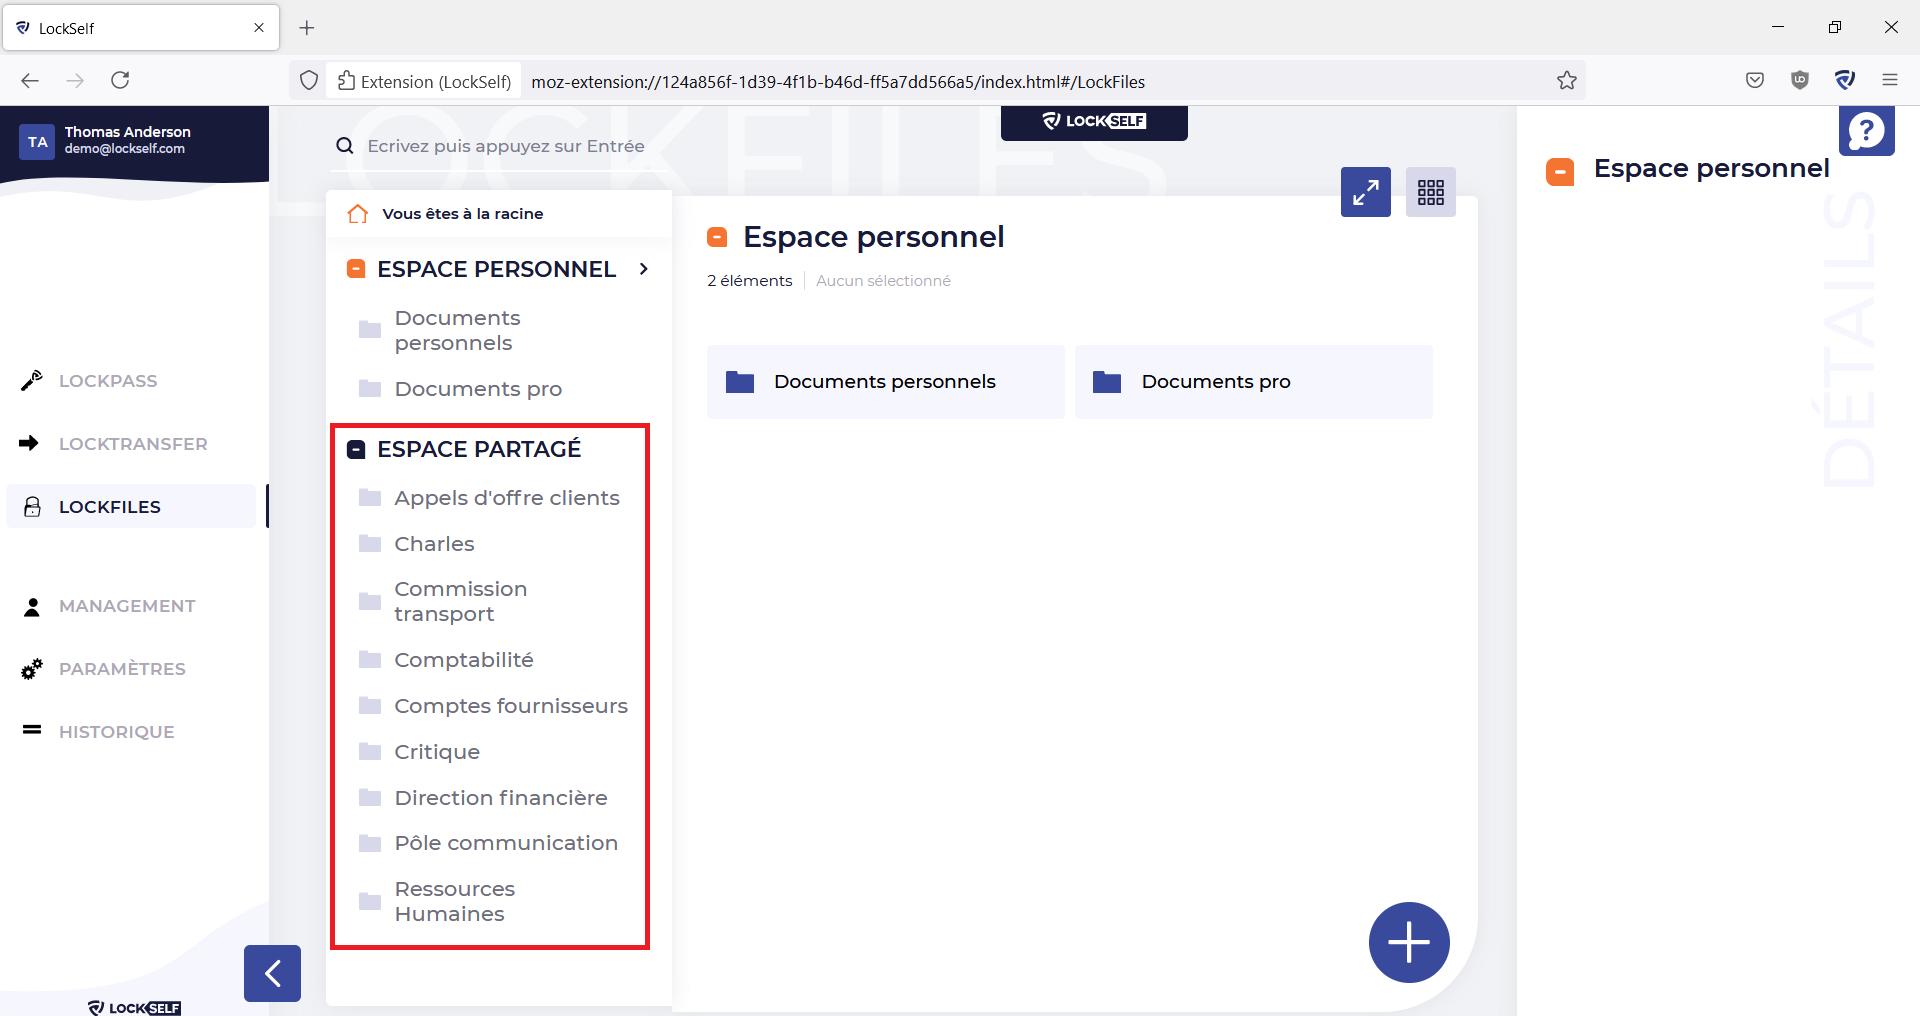Open the Charles shared folder
Screen dimensions: 1920x1016
coord(434,544)
